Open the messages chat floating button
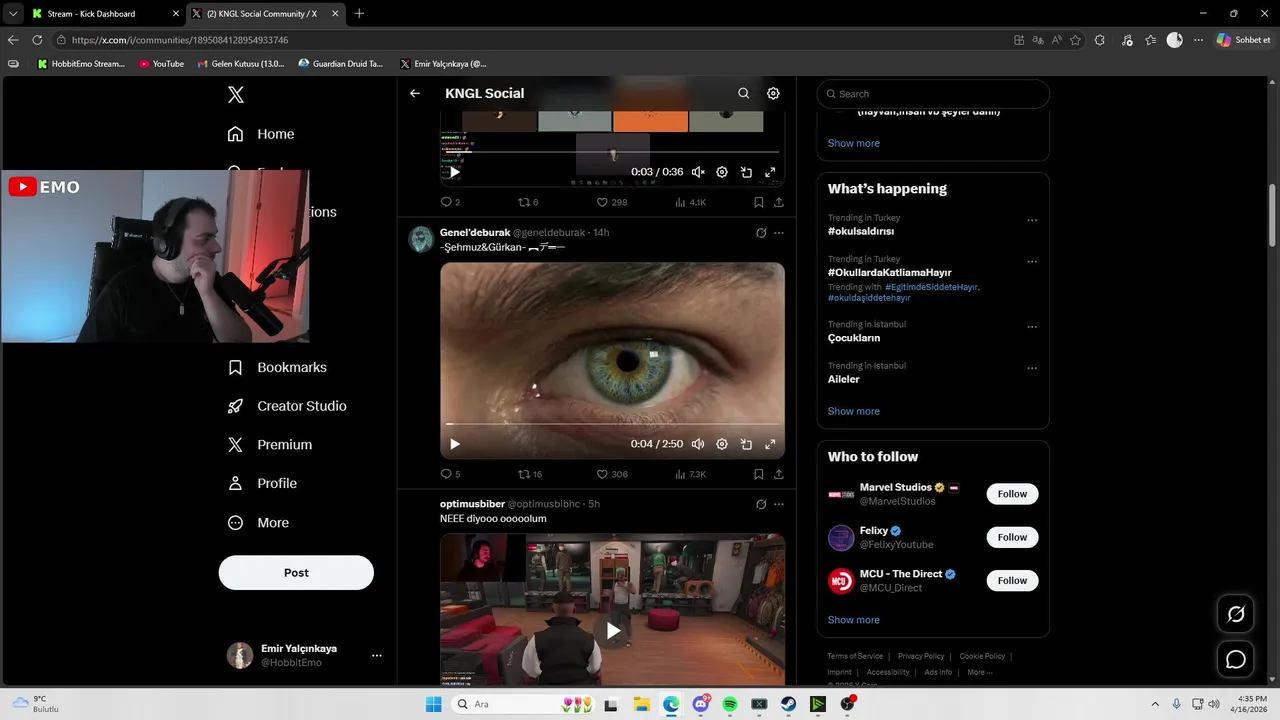1280x720 pixels. pos(1236,659)
